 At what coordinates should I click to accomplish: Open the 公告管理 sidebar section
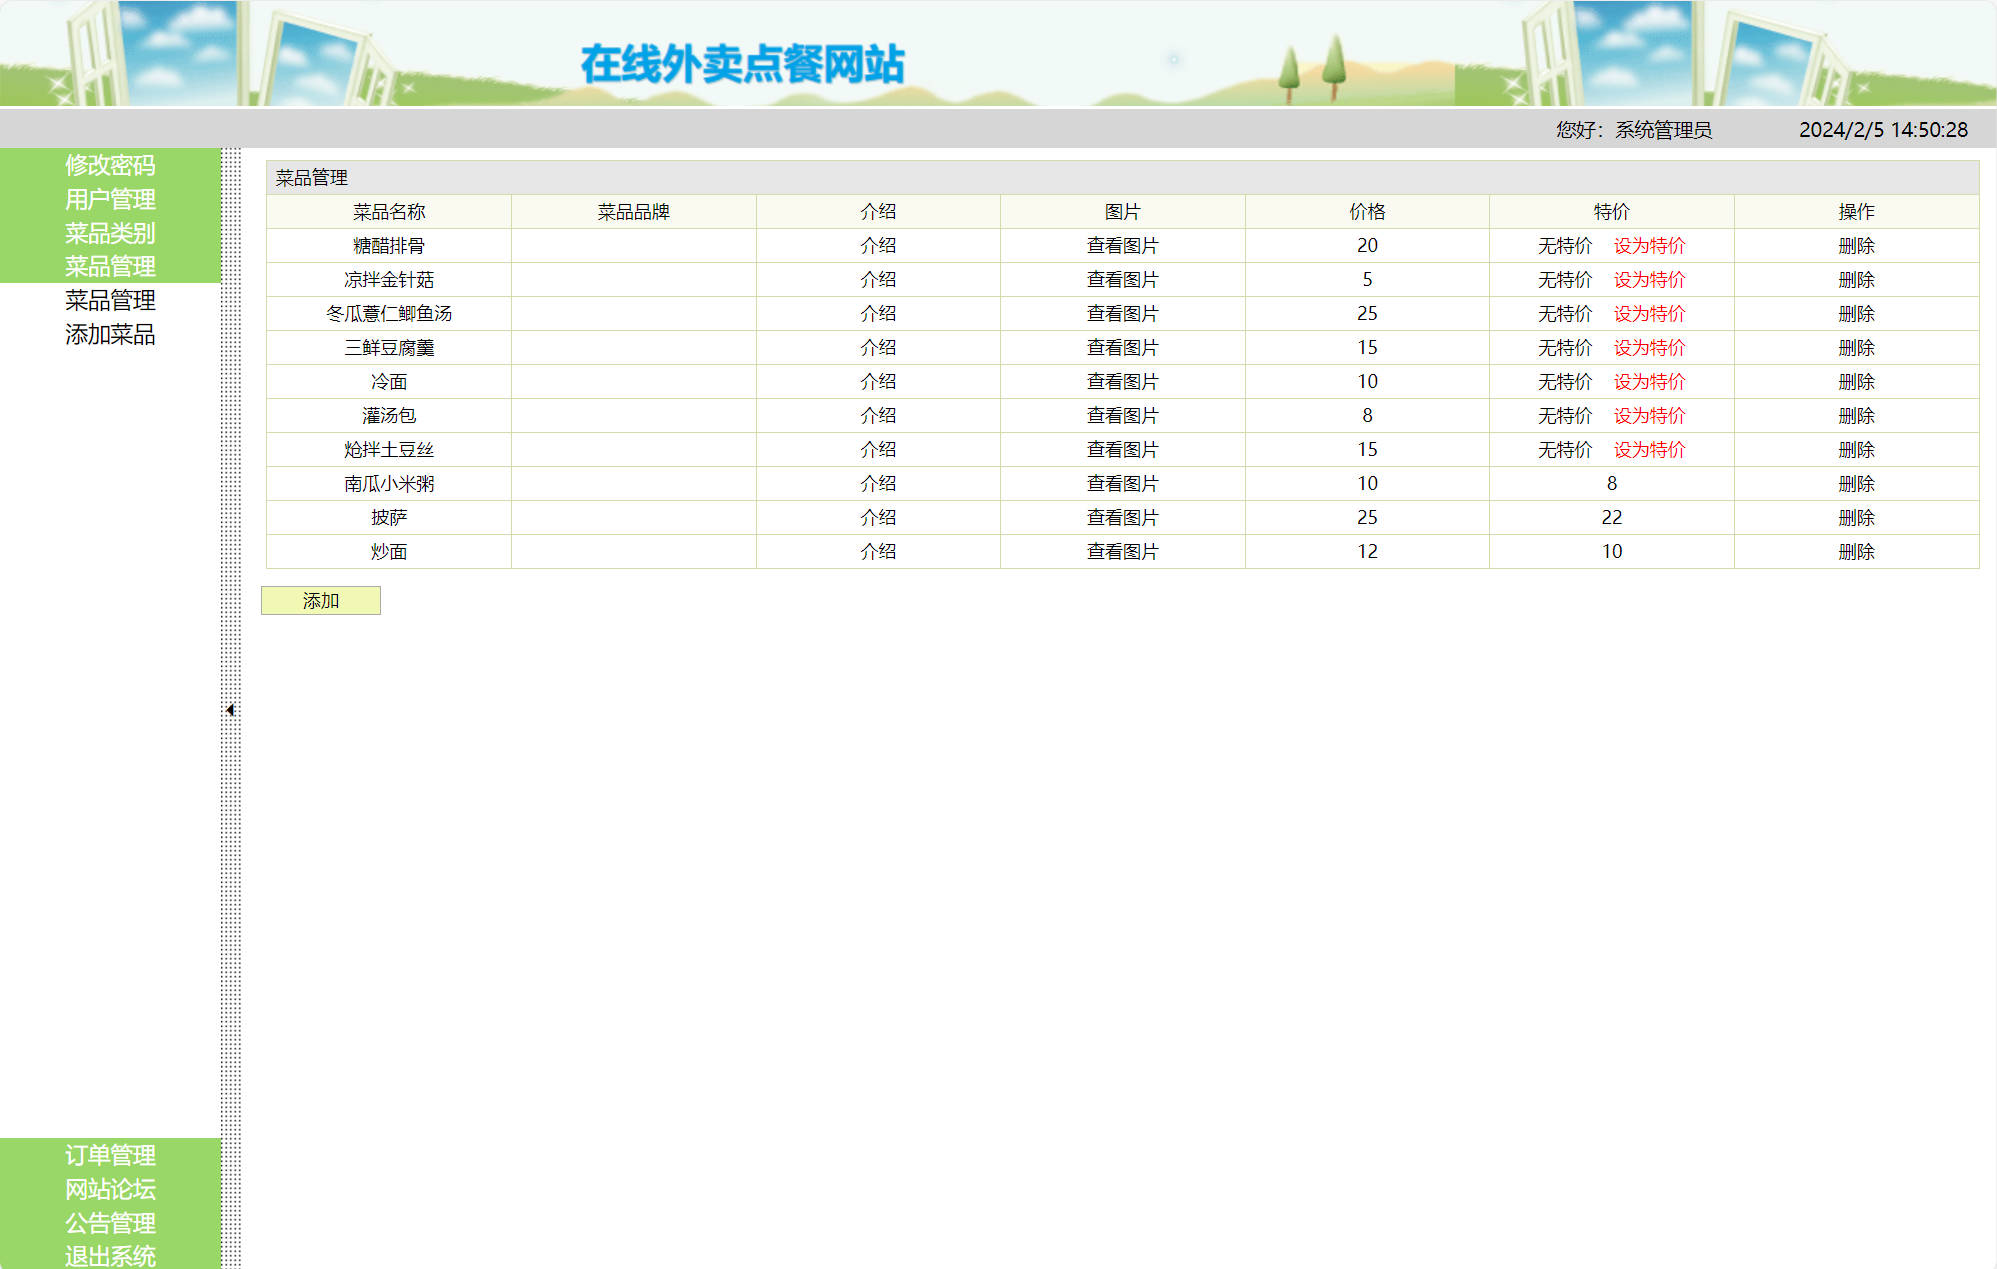[110, 1223]
